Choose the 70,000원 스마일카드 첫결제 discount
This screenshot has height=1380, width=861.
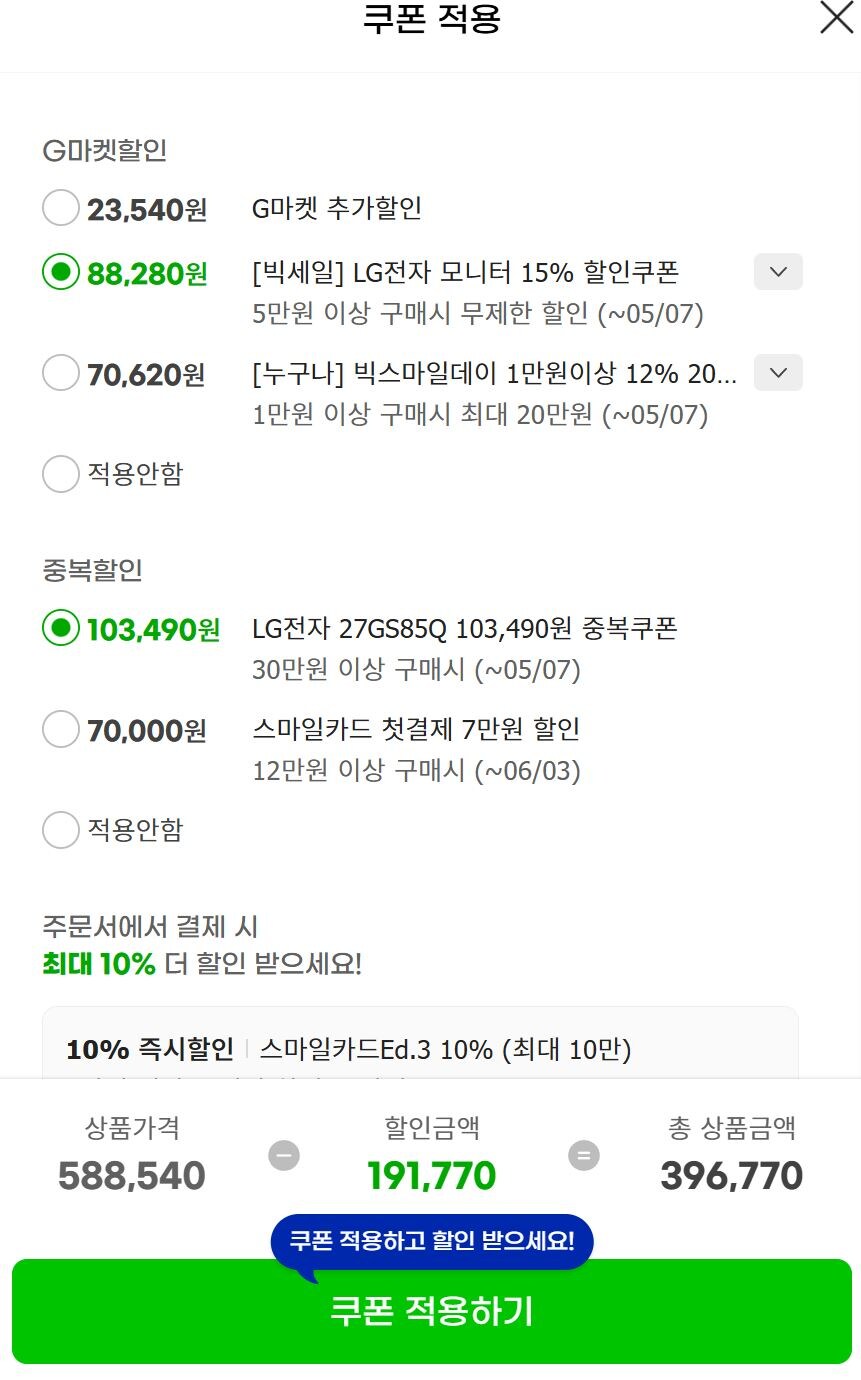coord(61,730)
